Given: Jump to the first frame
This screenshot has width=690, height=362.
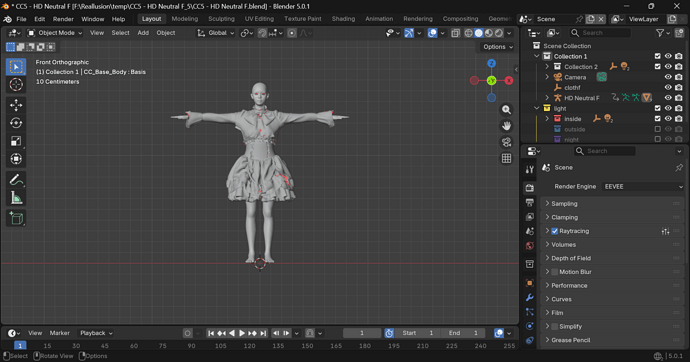Looking at the screenshot, I should [211, 333].
